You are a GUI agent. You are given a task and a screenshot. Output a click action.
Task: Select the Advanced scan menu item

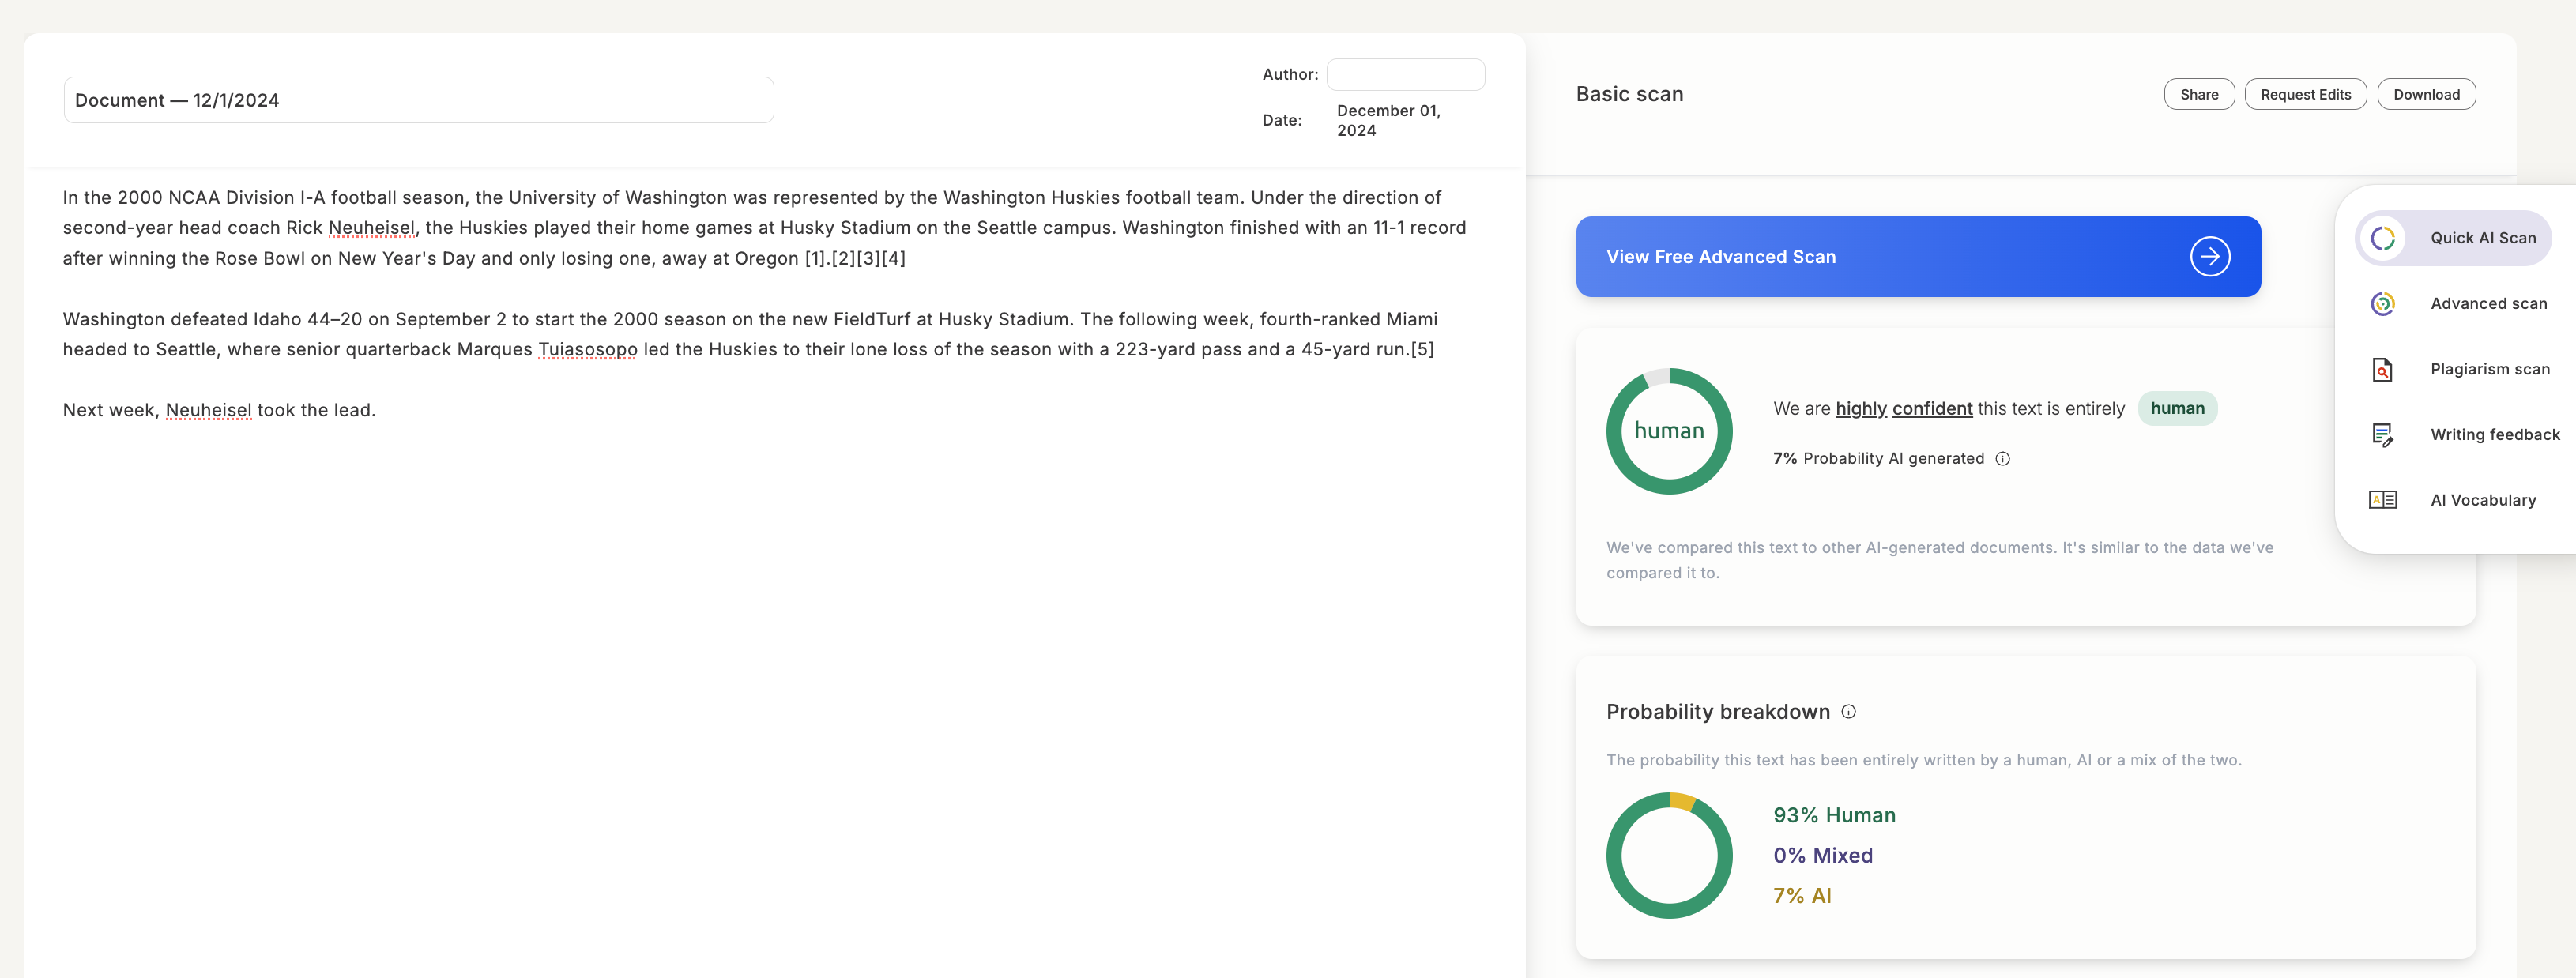(x=2488, y=303)
